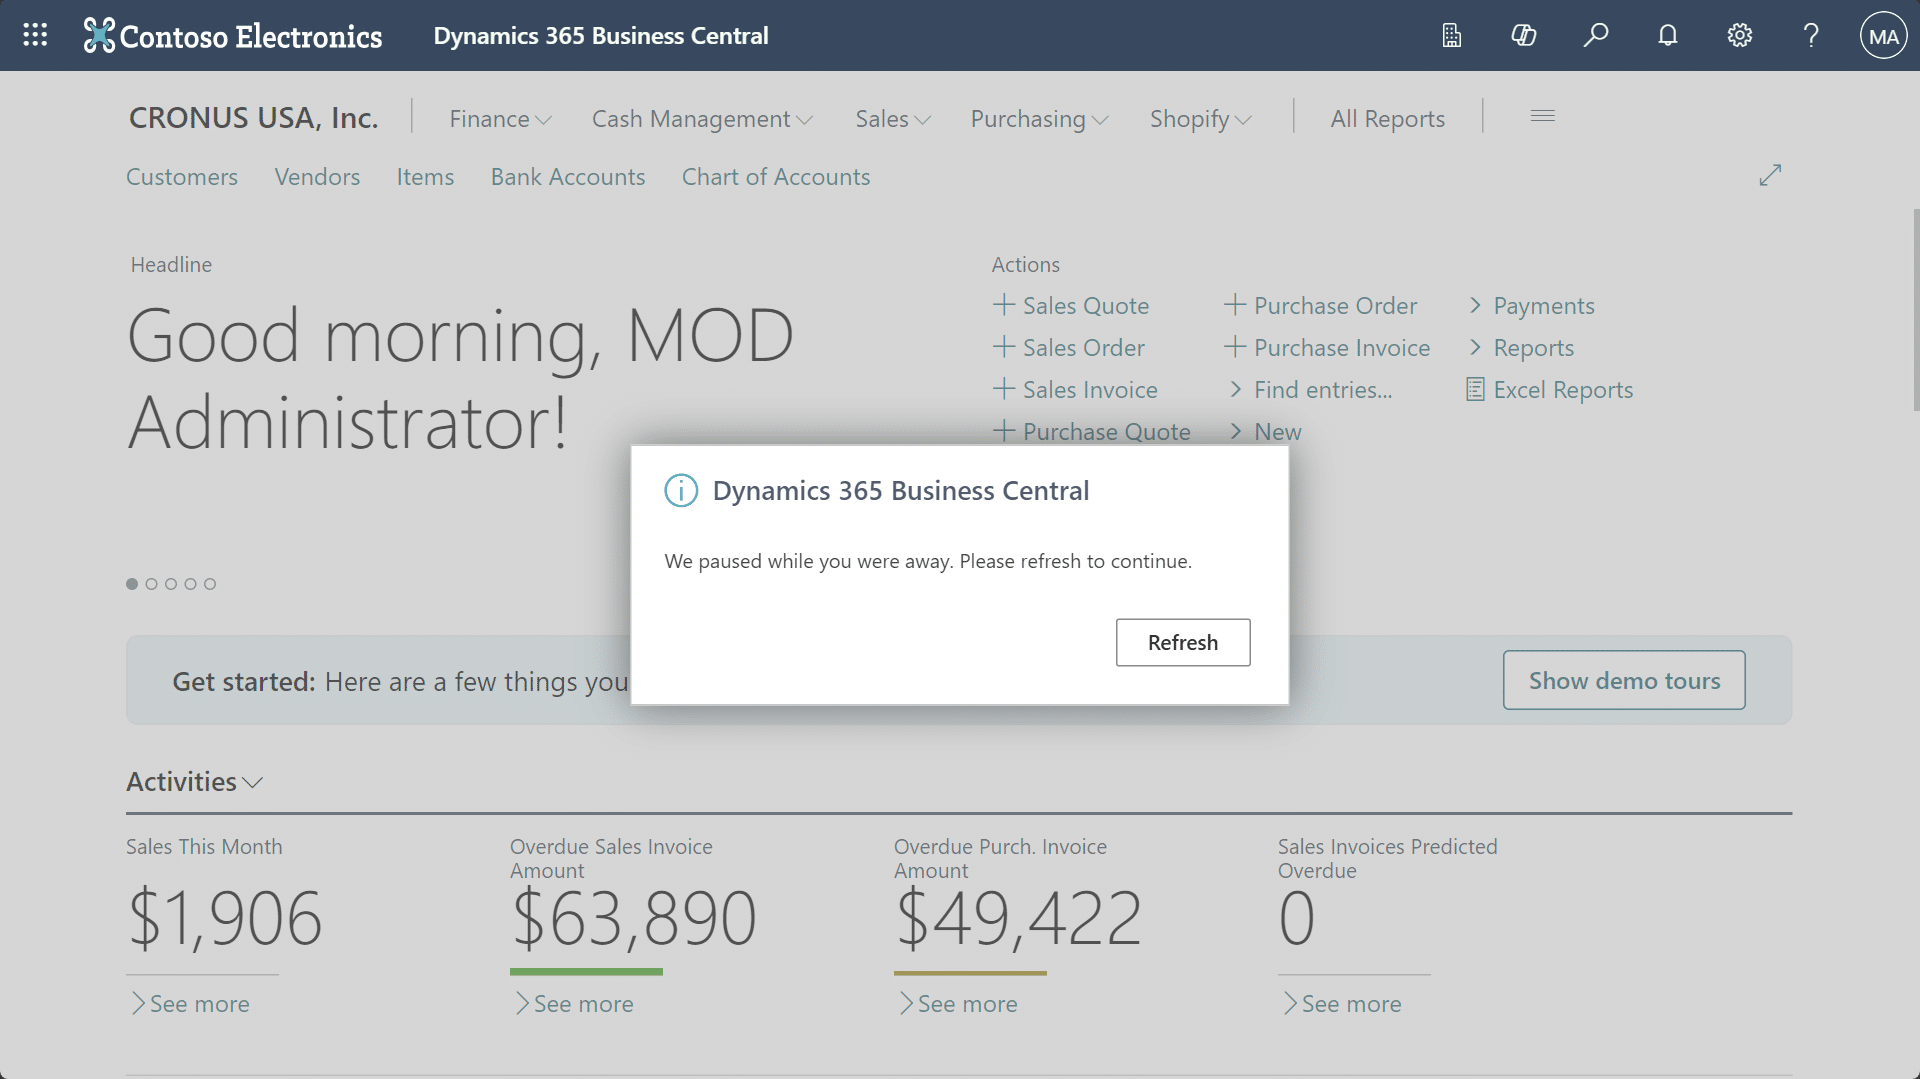This screenshot has height=1079, width=1920.
Task: See more under Sales Invoices Predicted Overdue
Action: coord(1342,1004)
